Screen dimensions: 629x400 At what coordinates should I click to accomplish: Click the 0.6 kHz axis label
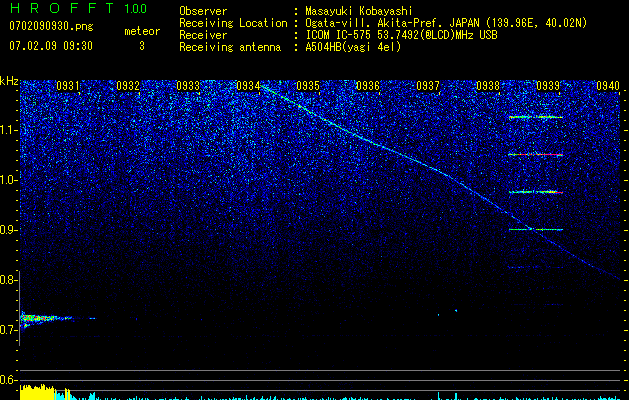pos(7,380)
